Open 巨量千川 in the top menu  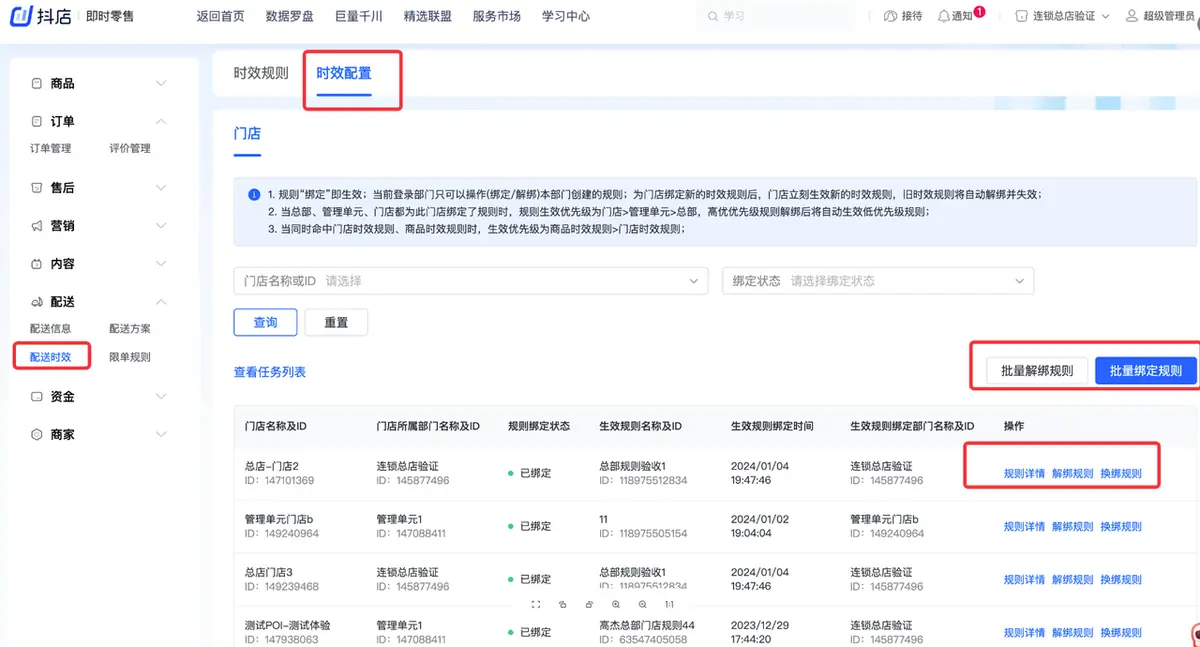[x=359, y=16]
